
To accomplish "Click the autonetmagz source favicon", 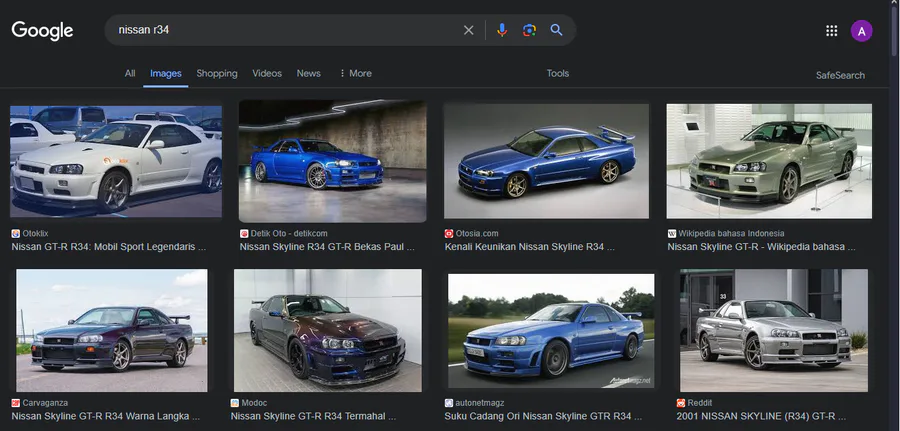I will pyautogui.click(x=449, y=403).
